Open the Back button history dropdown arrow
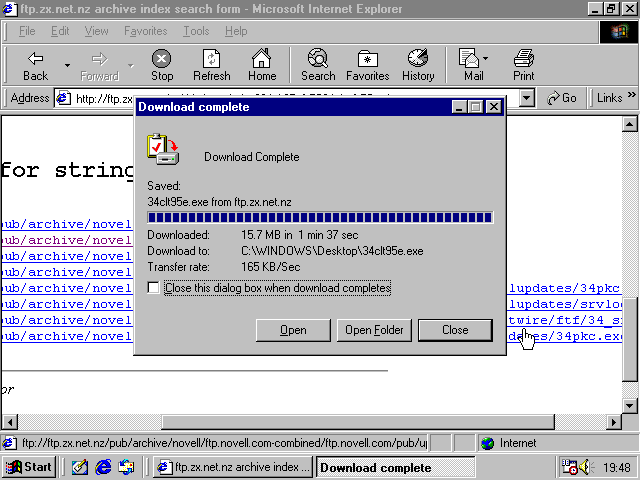The image size is (640, 480). [x=67, y=65]
